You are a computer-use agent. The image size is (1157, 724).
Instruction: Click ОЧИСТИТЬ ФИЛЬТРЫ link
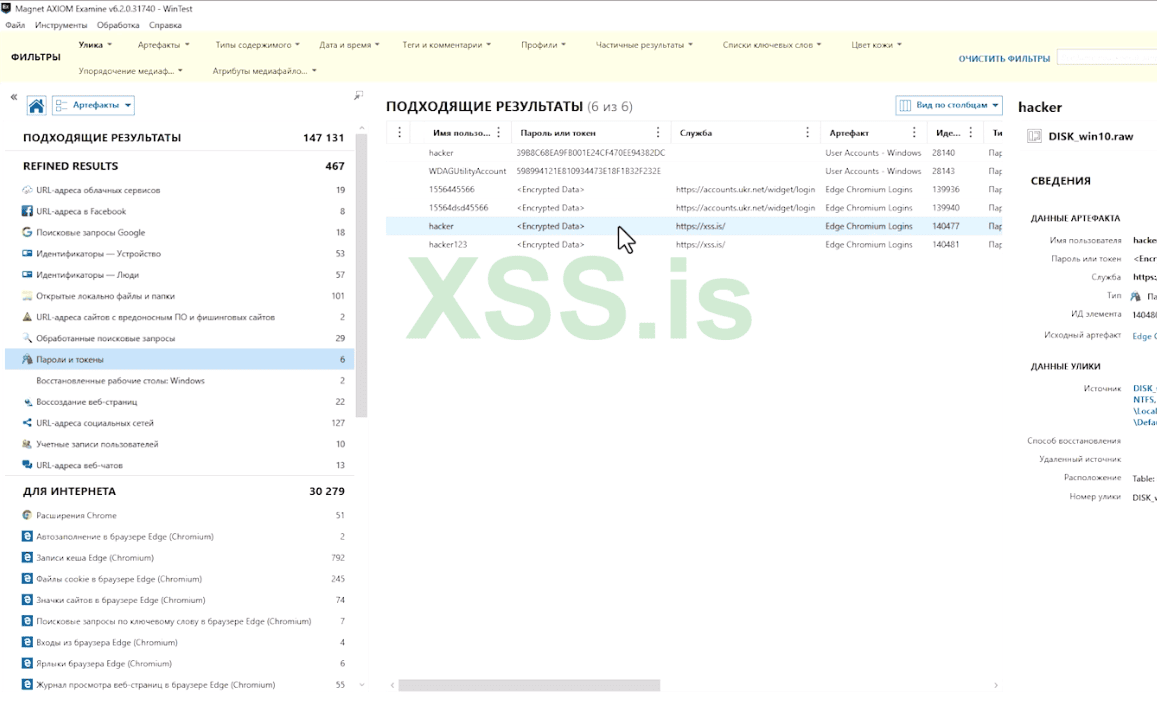click(1004, 58)
